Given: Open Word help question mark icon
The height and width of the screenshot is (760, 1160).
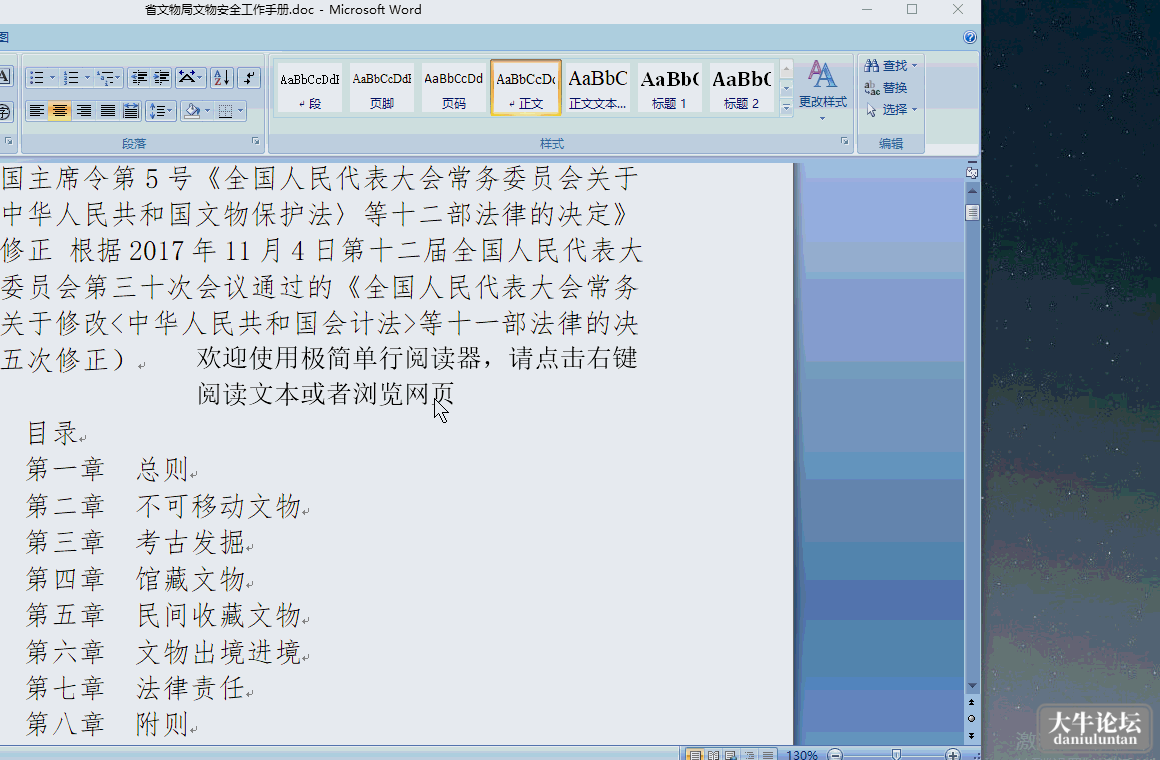Looking at the screenshot, I should coord(970,37).
